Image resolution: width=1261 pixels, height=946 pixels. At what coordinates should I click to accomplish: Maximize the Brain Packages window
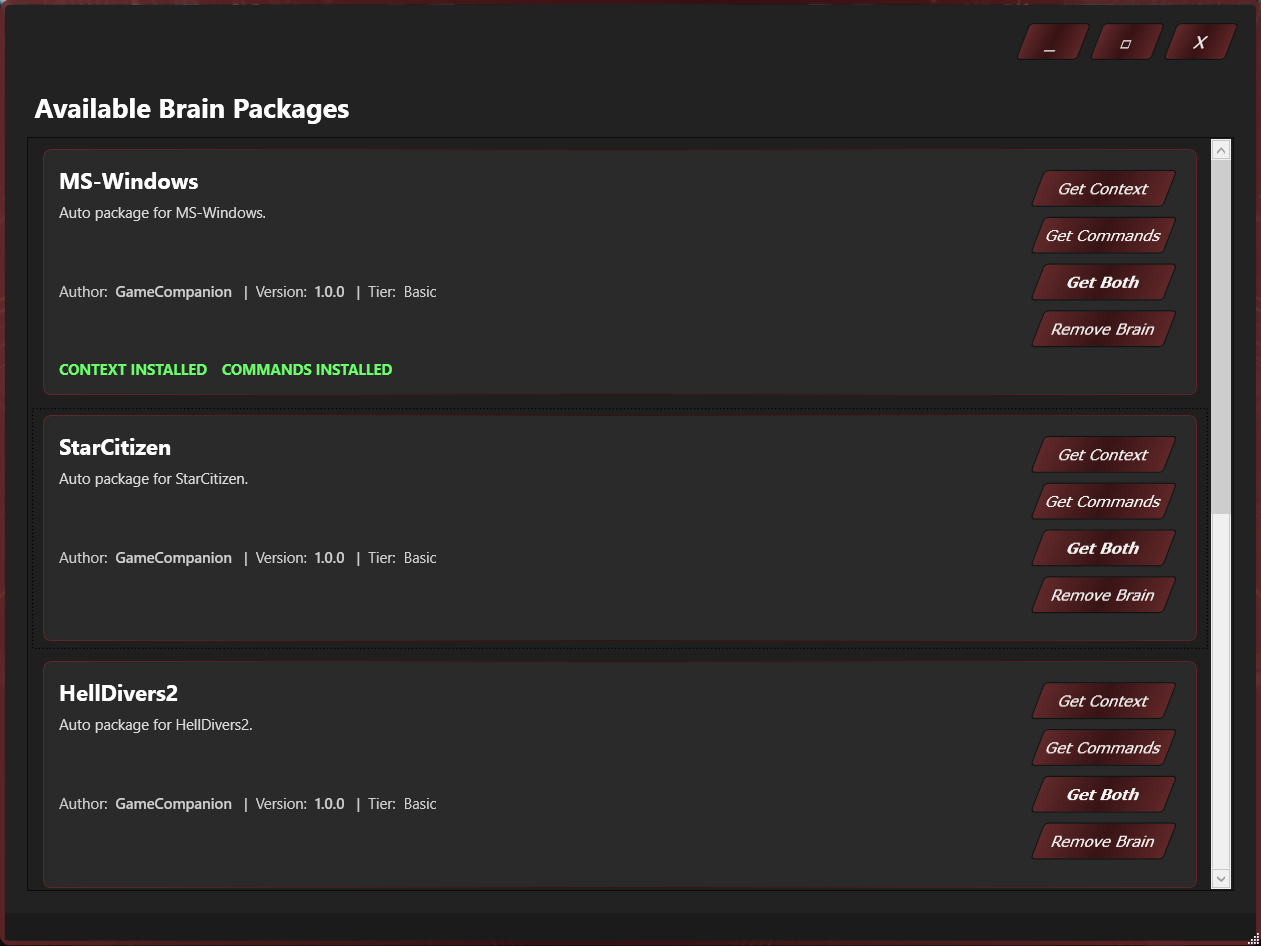[1127, 42]
